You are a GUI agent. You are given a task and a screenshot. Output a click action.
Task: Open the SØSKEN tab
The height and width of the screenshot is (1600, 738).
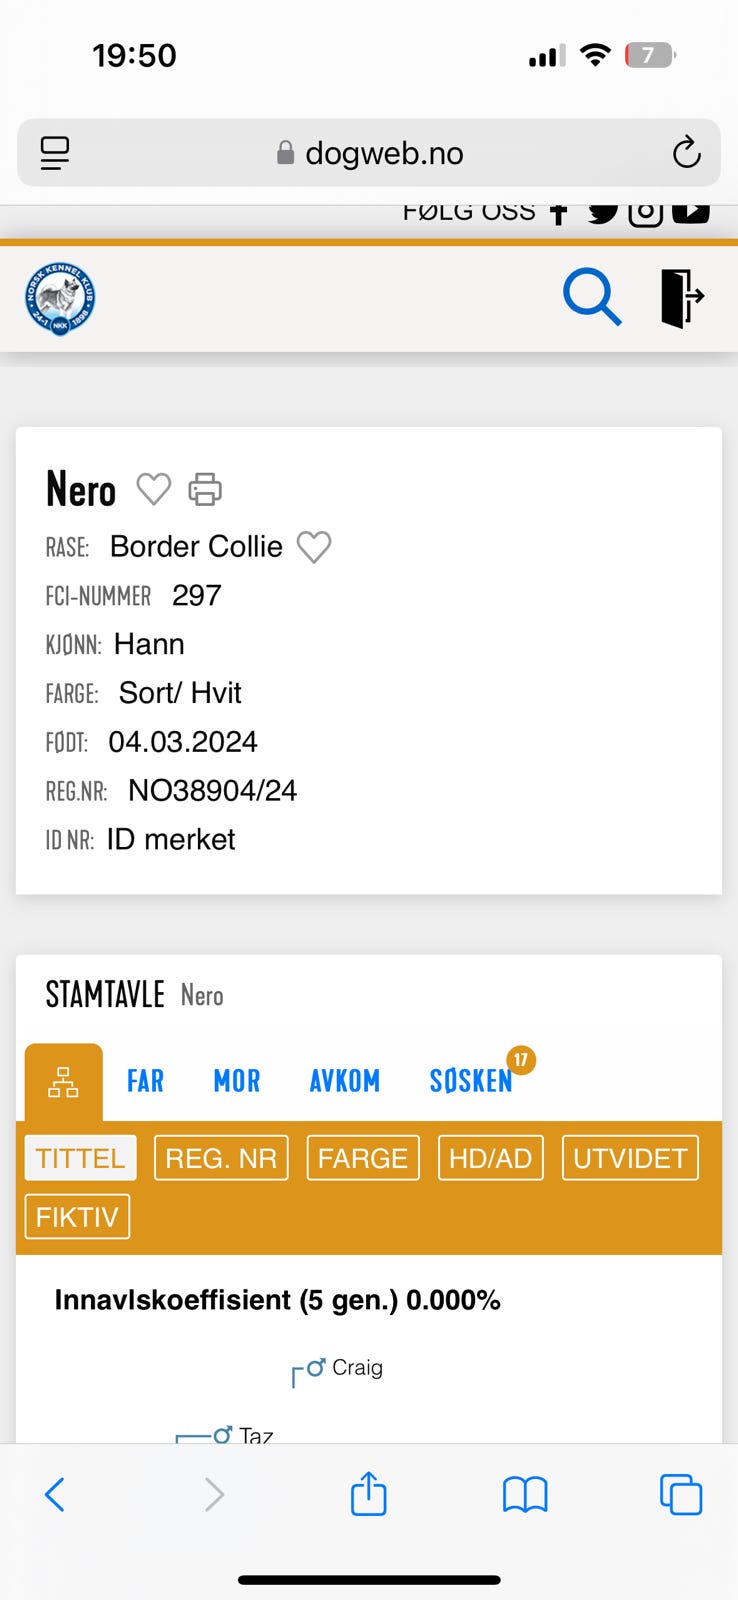click(471, 1081)
